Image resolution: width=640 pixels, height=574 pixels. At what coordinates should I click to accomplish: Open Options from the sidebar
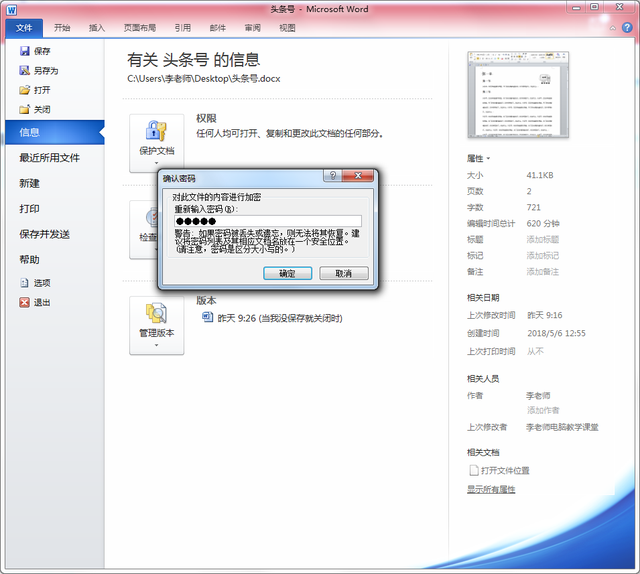(x=35, y=283)
